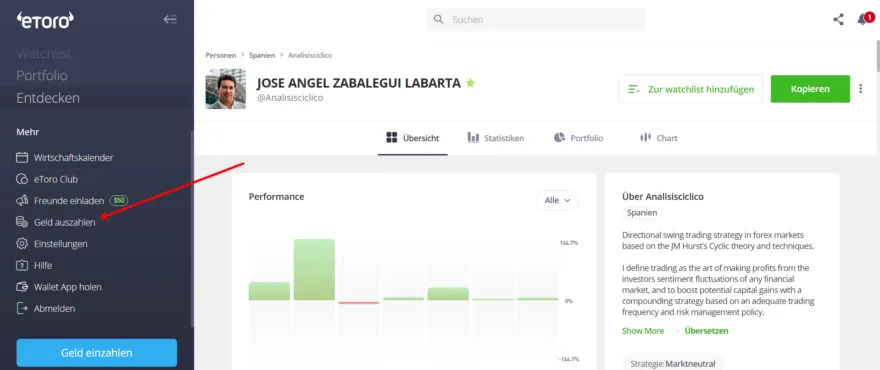Click the tallest green performance bar
880x370 pixels.
(x=314, y=269)
